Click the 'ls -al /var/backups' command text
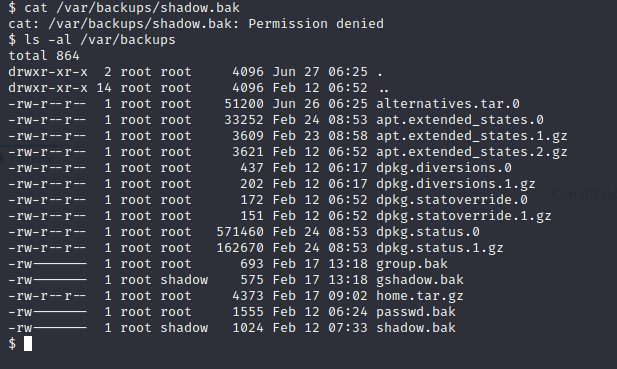Viewport: 617px width, 369px height. [x=100, y=40]
